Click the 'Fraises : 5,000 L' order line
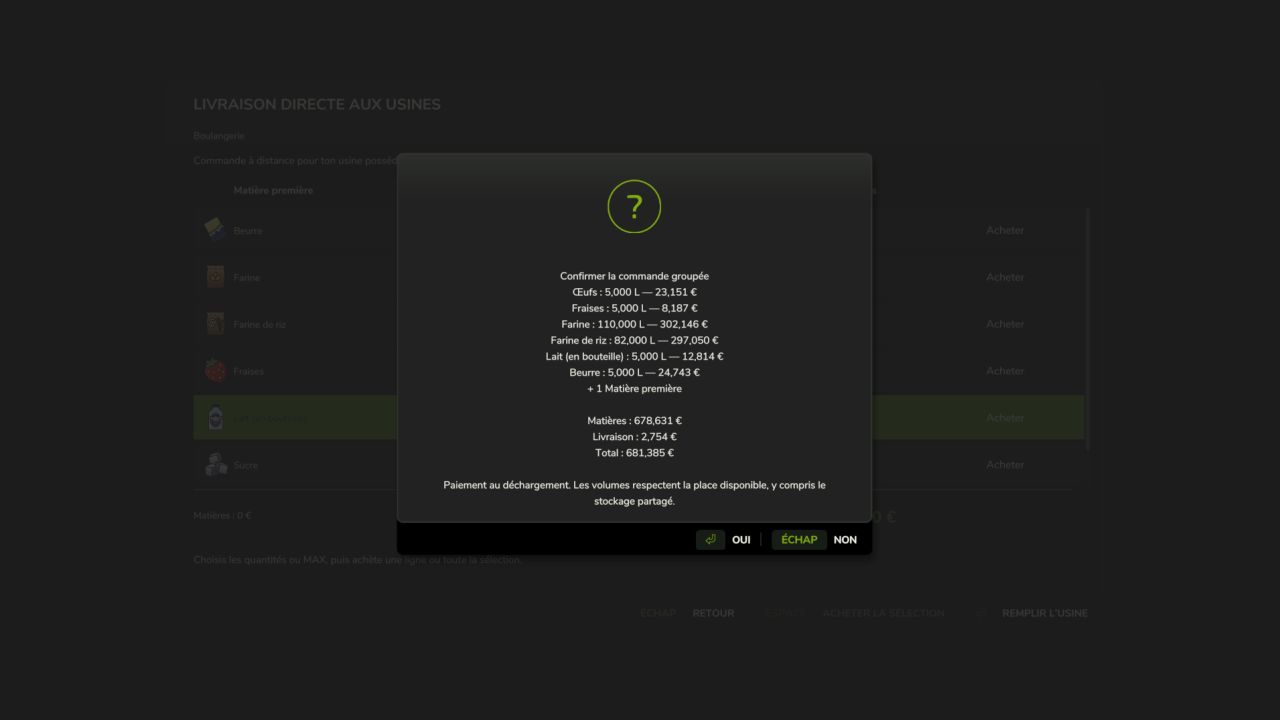The width and height of the screenshot is (1280, 720). click(x=634, y=308)
